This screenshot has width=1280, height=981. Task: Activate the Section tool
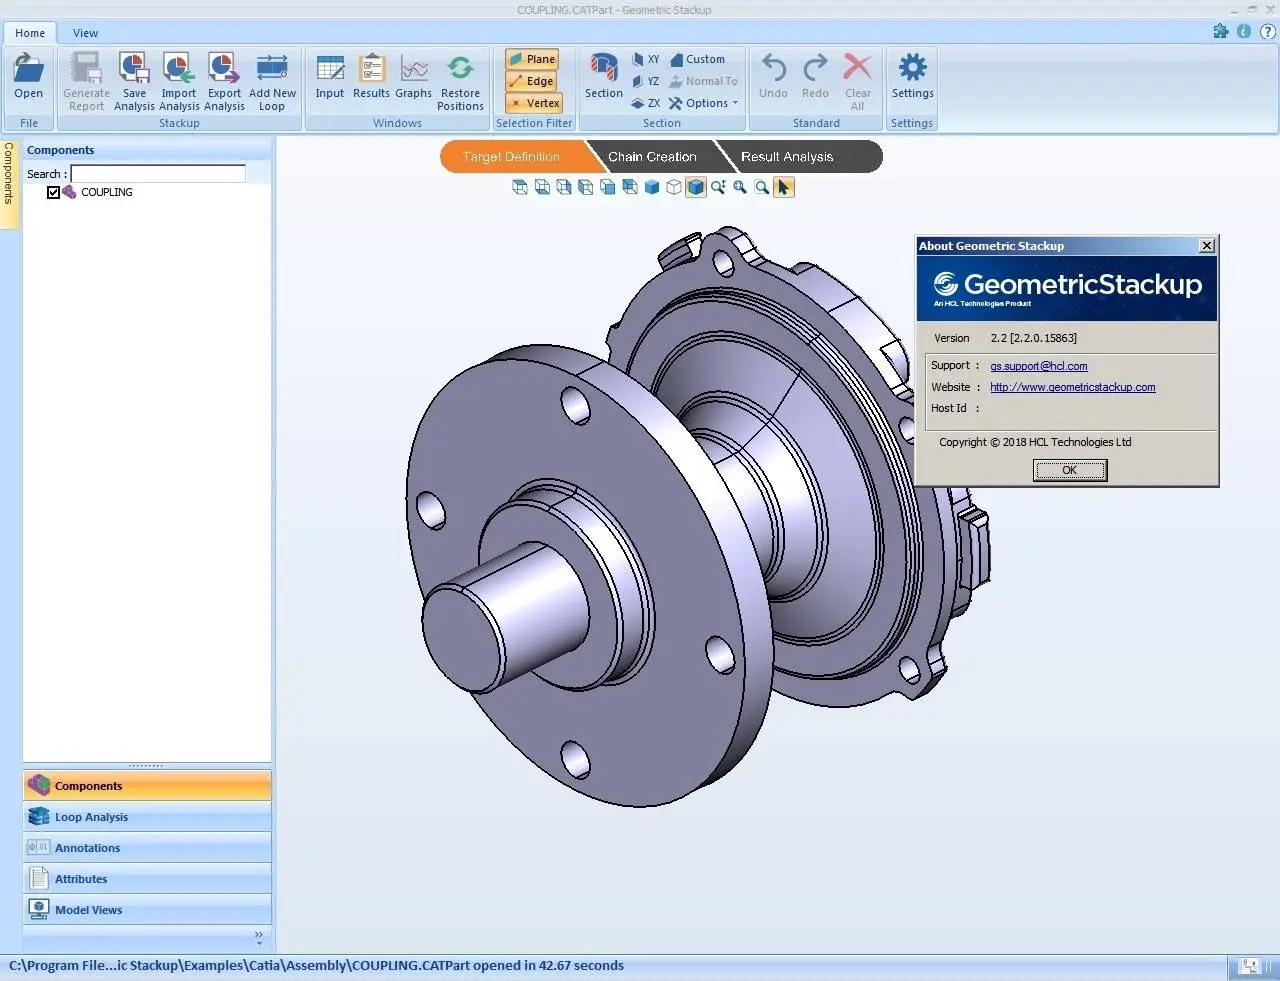[604, 78]
